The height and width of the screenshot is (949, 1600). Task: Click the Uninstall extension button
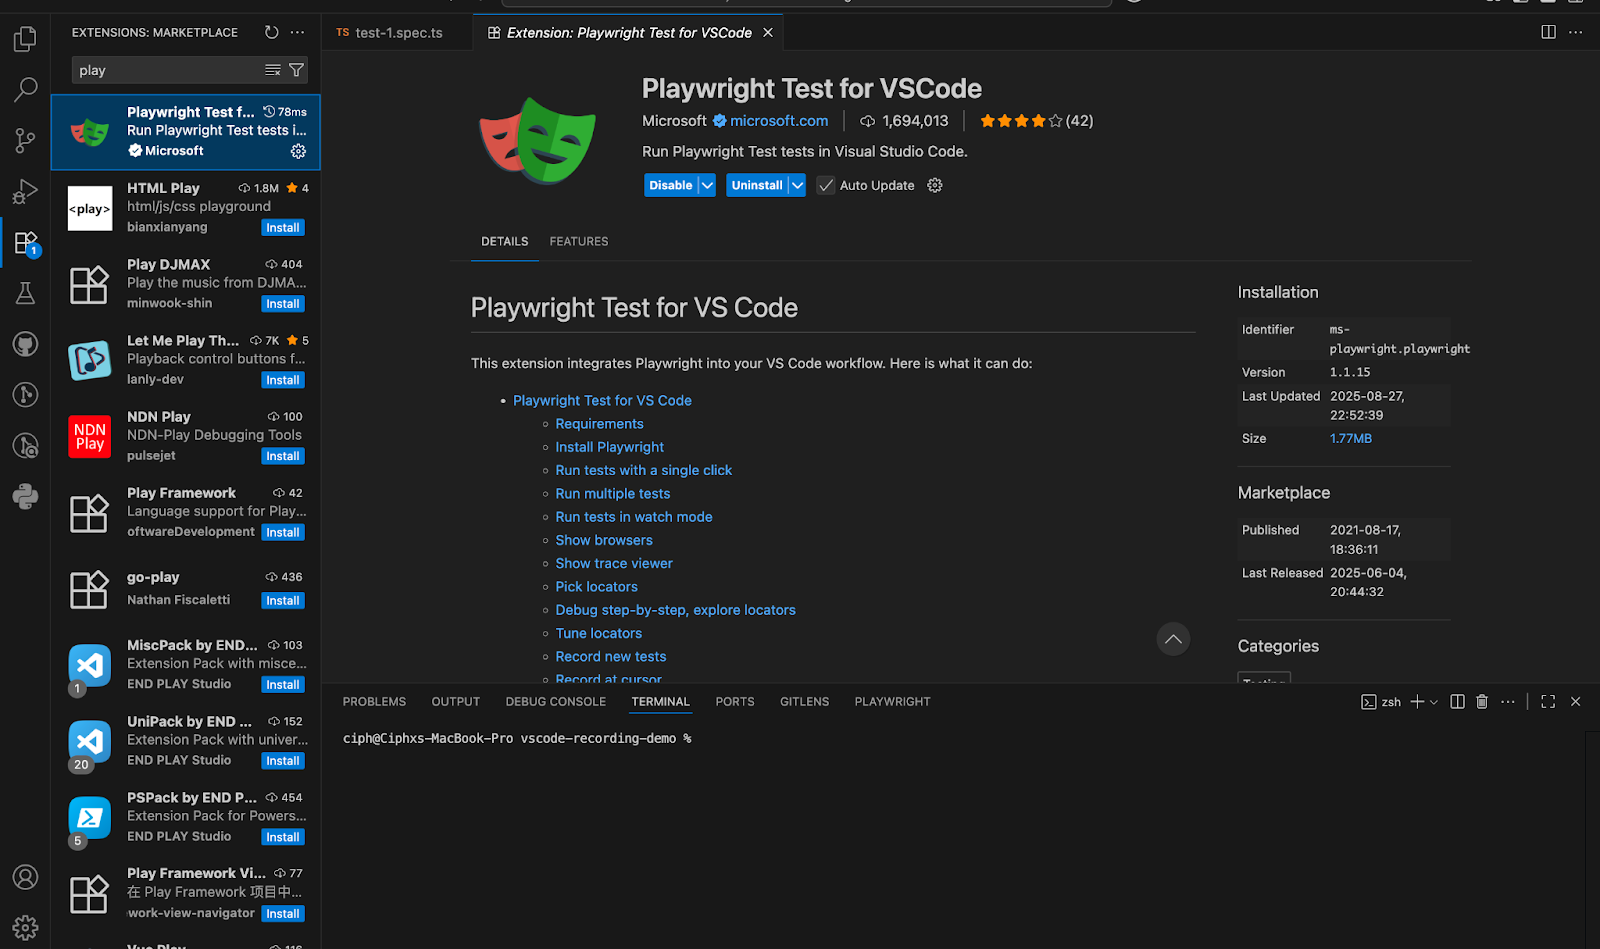757,185
